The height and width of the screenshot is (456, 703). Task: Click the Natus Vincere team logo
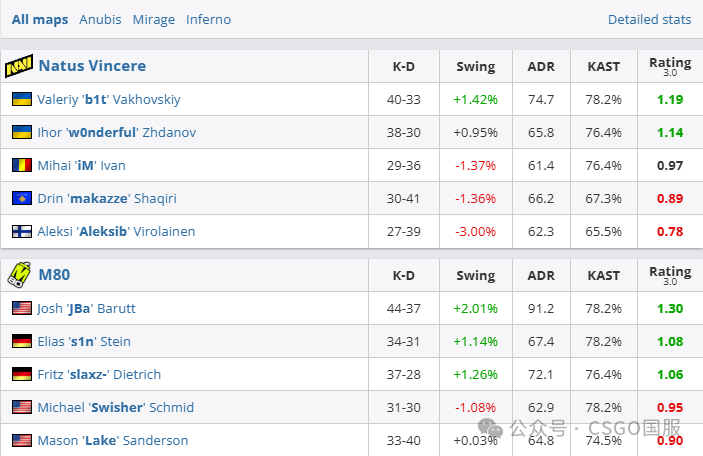point(19,66)
